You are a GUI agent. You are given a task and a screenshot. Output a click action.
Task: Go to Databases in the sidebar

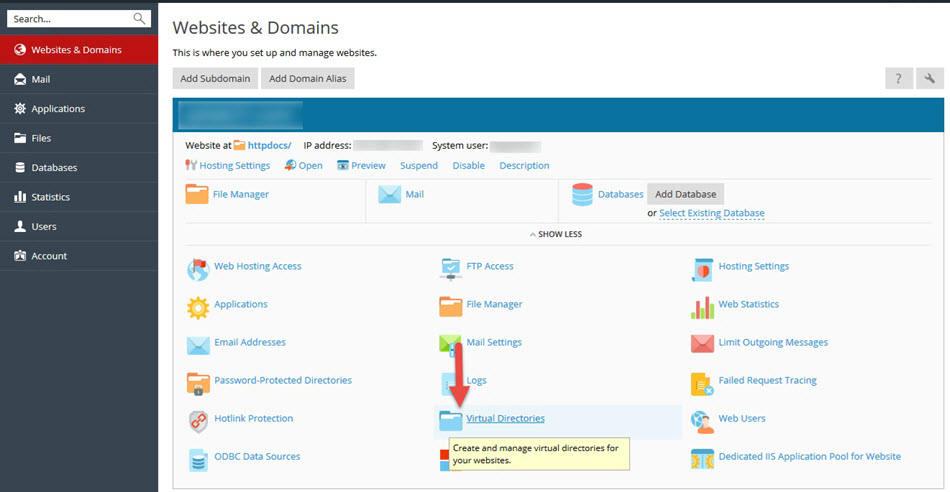tap(54, 167)
